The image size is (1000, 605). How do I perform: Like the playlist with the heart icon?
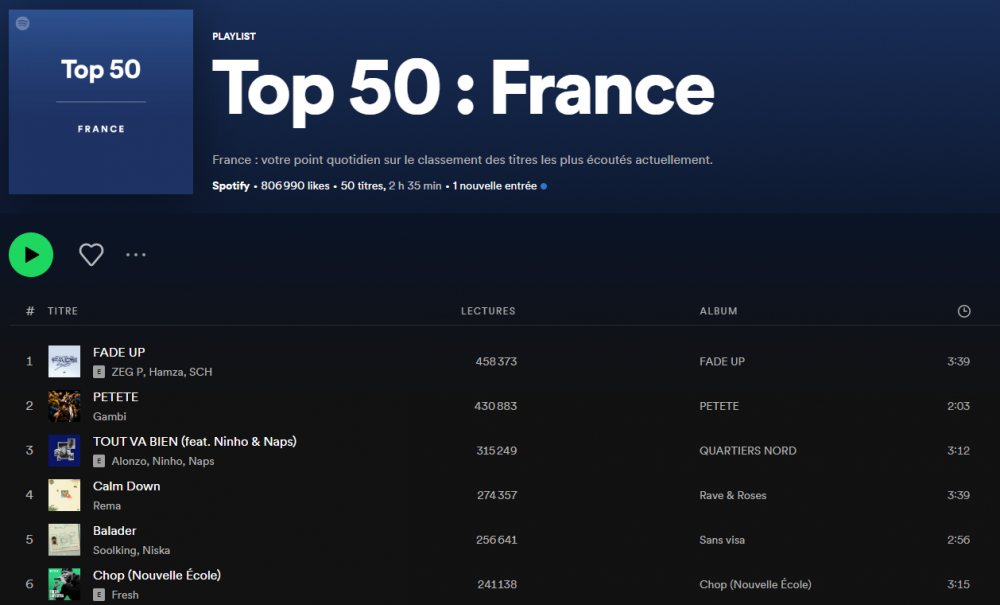[91, 254]
